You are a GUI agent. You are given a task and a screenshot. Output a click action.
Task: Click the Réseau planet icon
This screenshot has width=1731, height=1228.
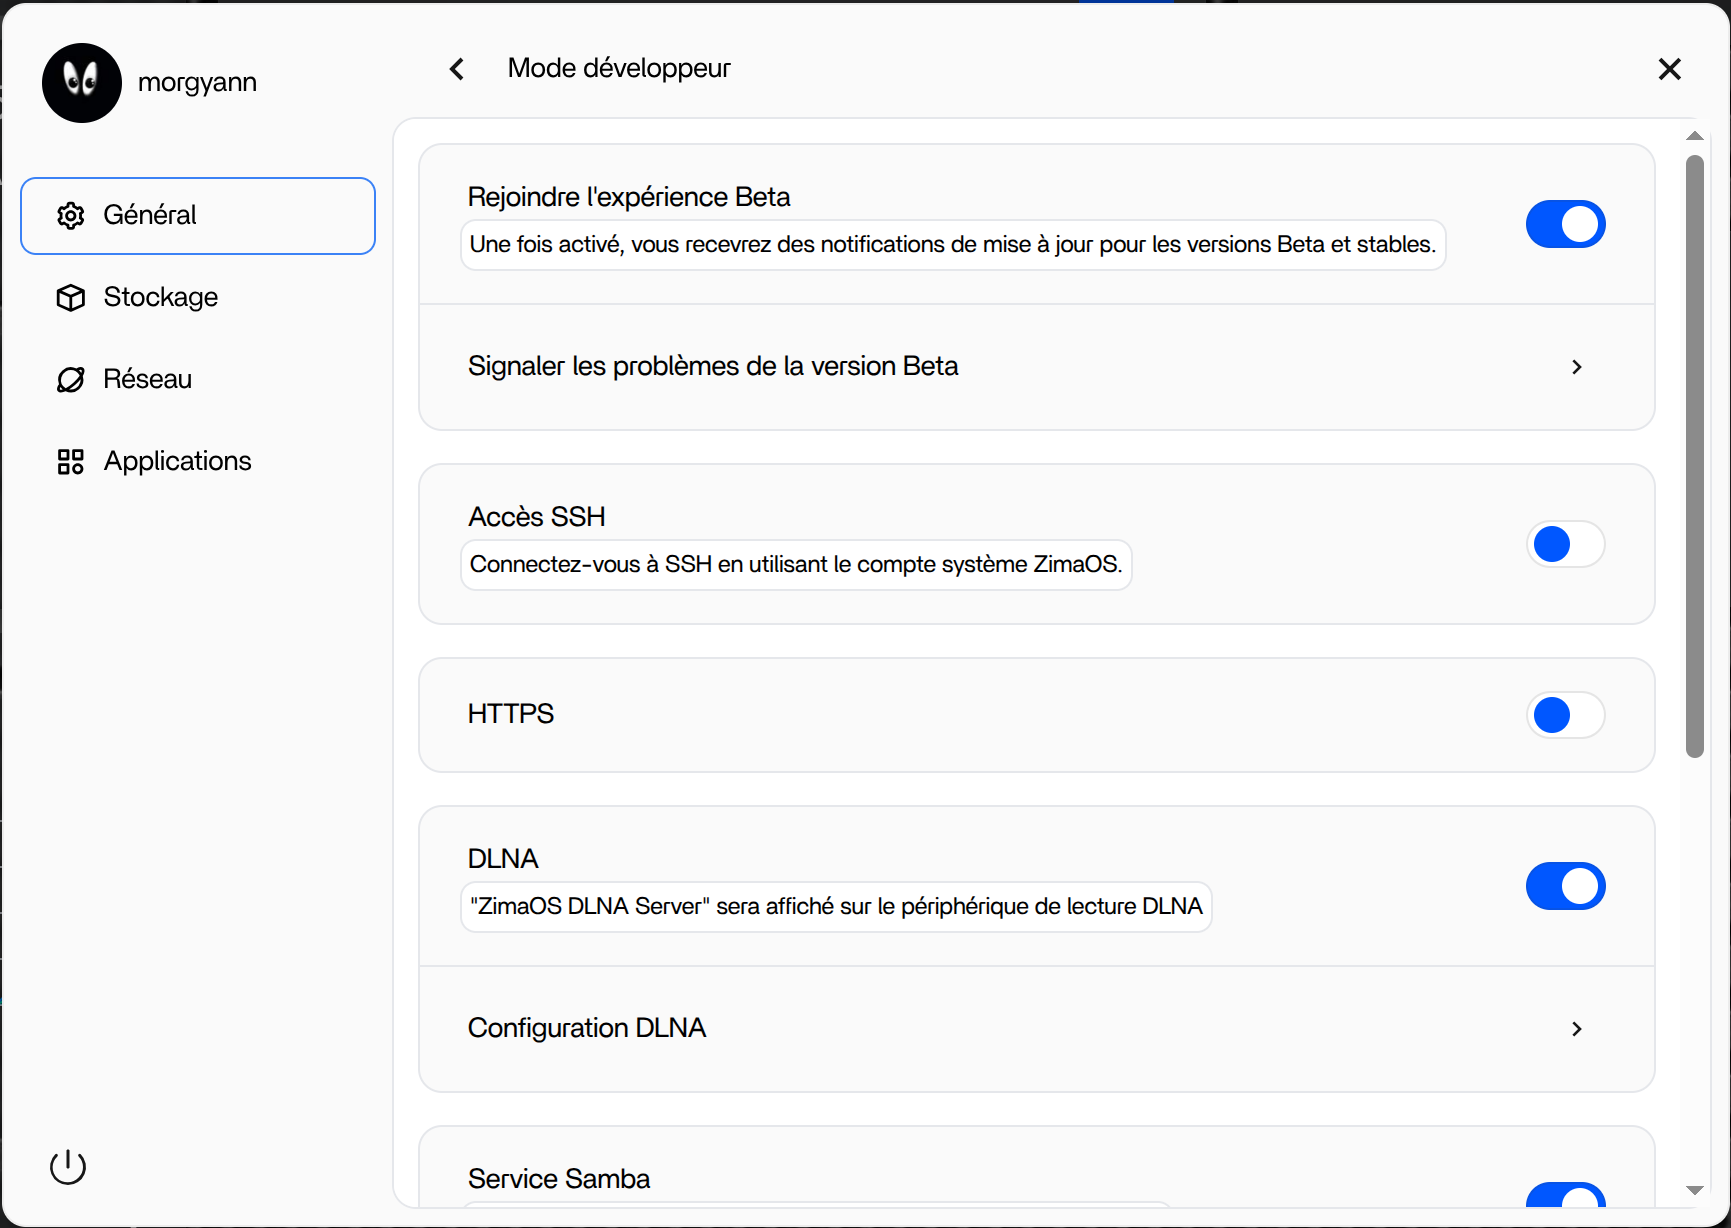(71, 380)
